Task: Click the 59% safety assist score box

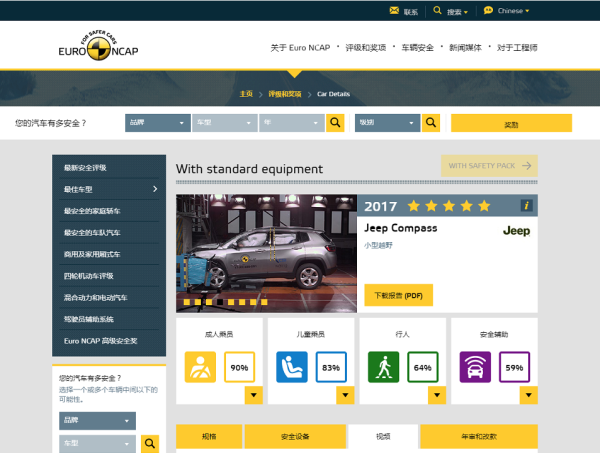Action: click(x=514, y=367)
